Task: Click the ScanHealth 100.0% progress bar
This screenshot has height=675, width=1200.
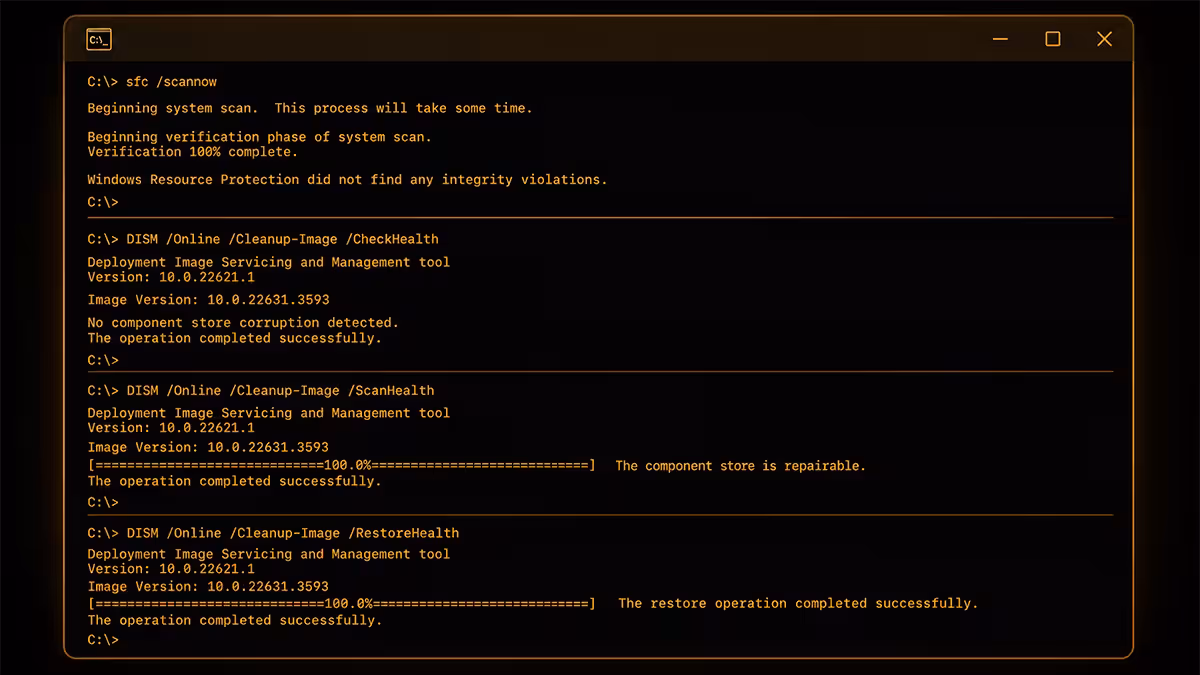Action: point(341,466)
